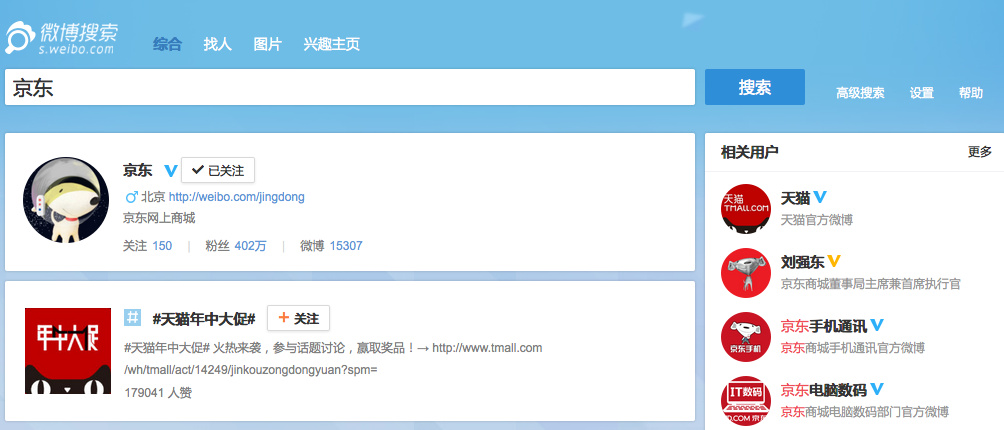This screenshot has height=430, width=1004.
Task: Open 京东电脑数码 avatar icon
Action: tap(745, 401)
